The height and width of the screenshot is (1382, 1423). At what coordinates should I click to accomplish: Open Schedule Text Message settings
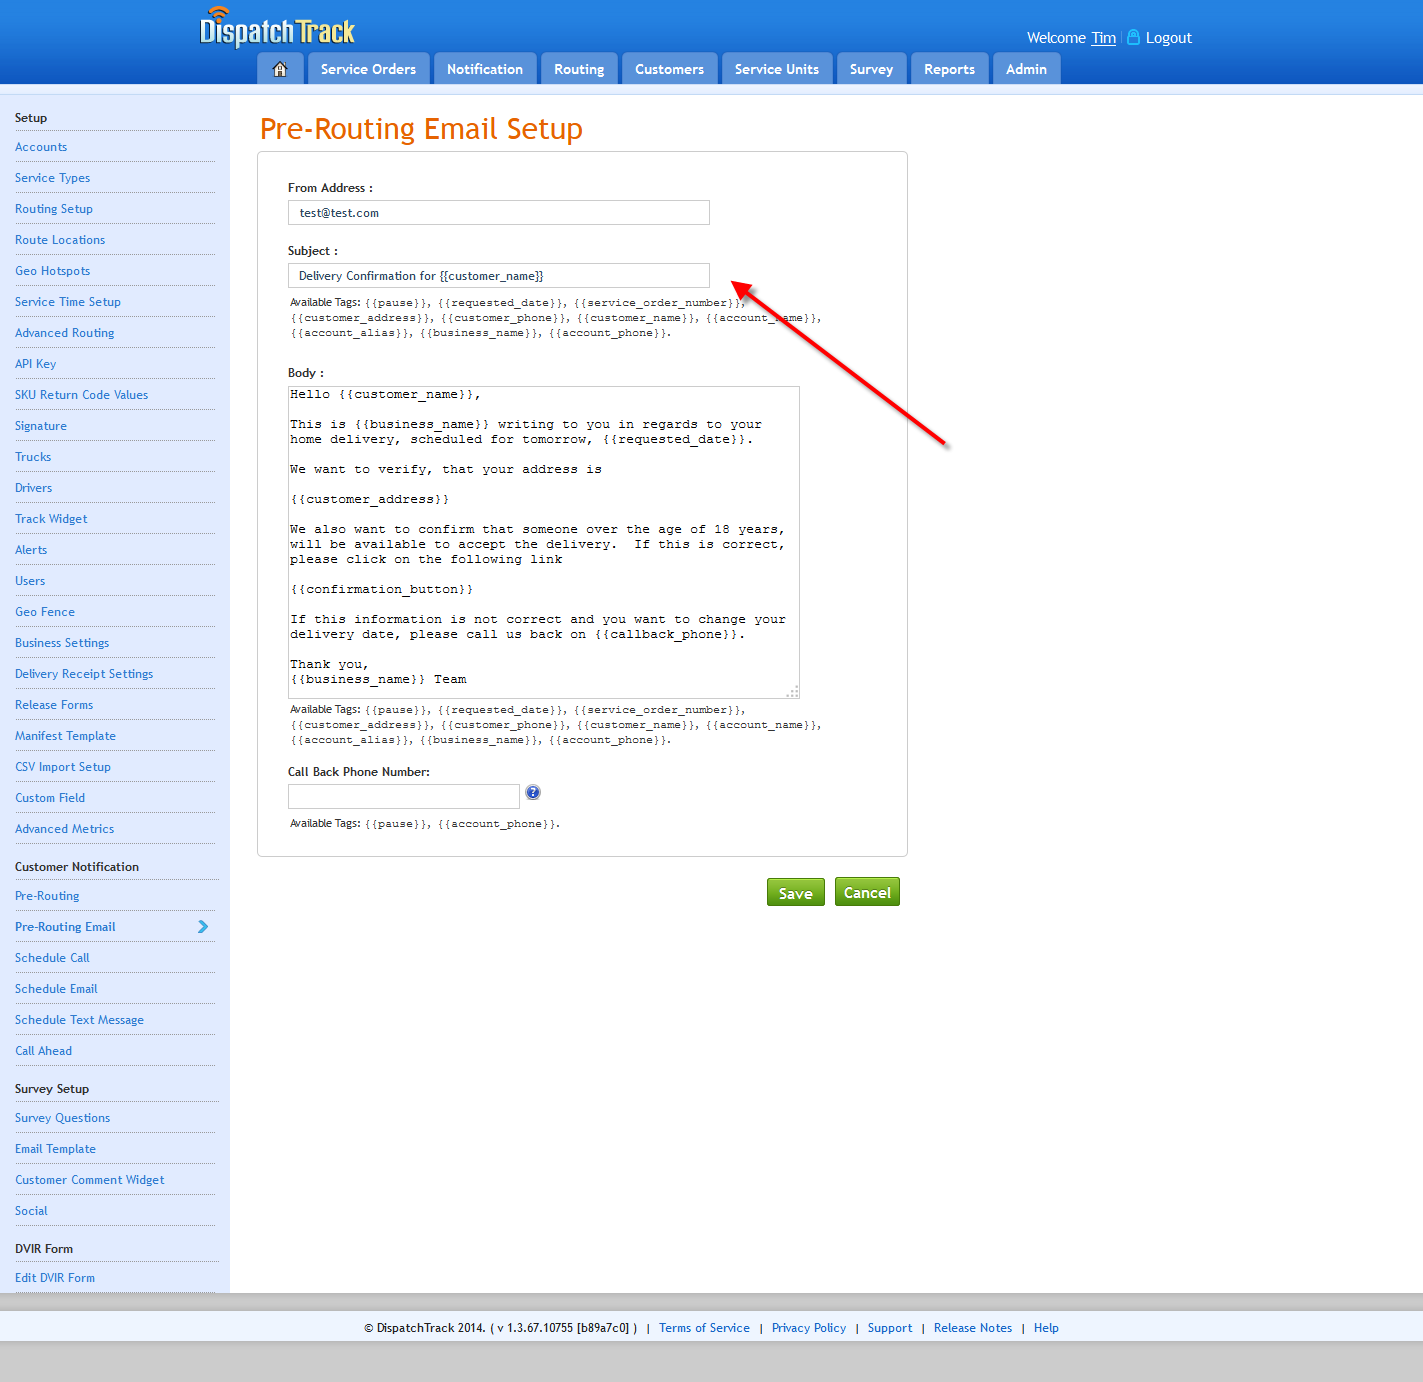(x=79, y=1019)
